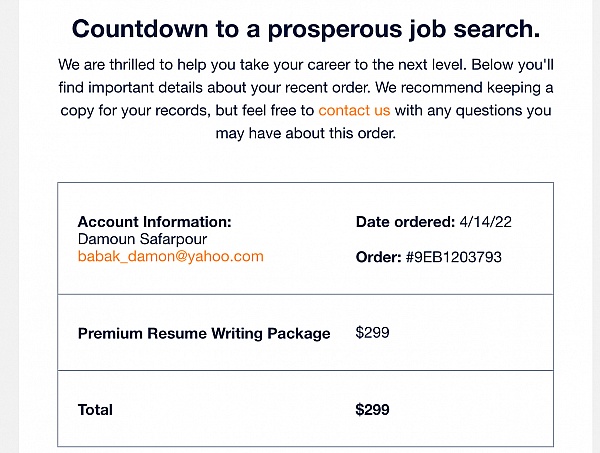The image size is (600, 453).
Task: Click the text "may have about this order."
Action: [300, 134]
